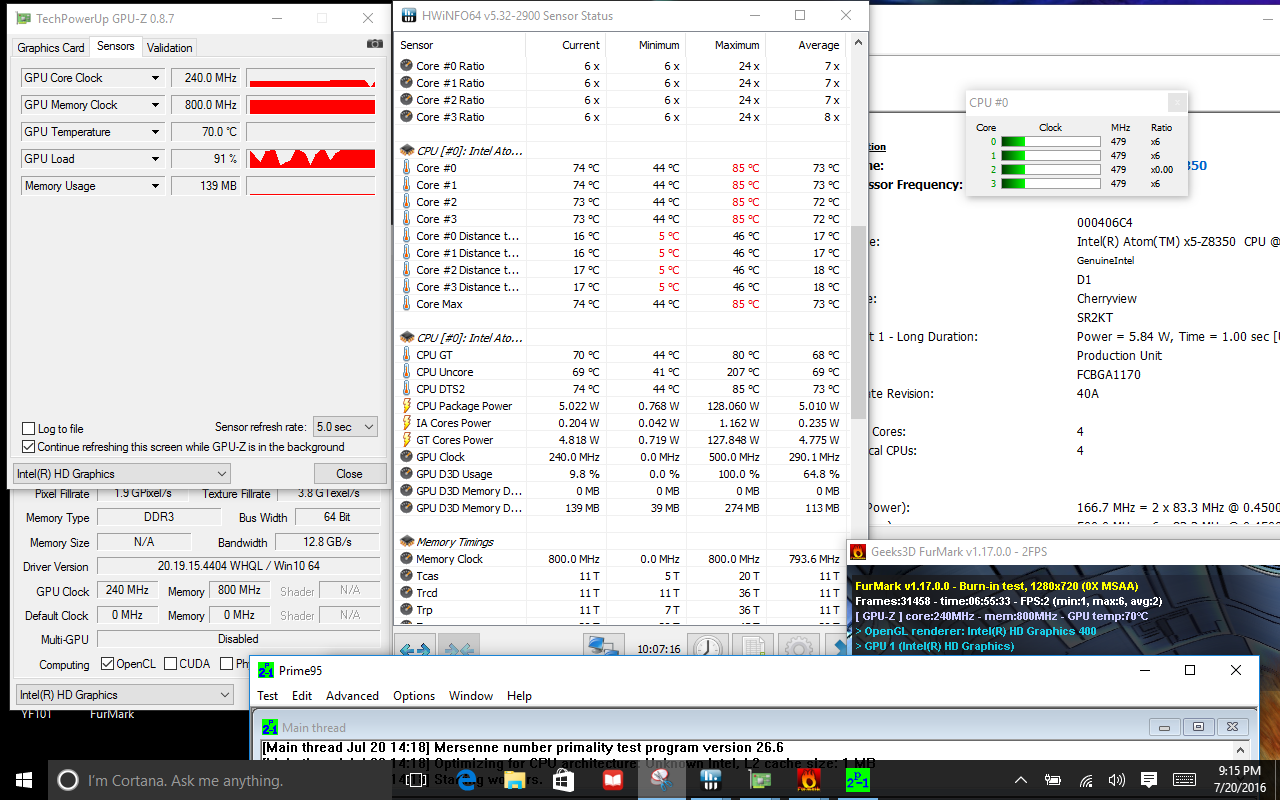Click the Cortana search box
The height and width of the screenshot is (800, 1280).
pos(218,780)
